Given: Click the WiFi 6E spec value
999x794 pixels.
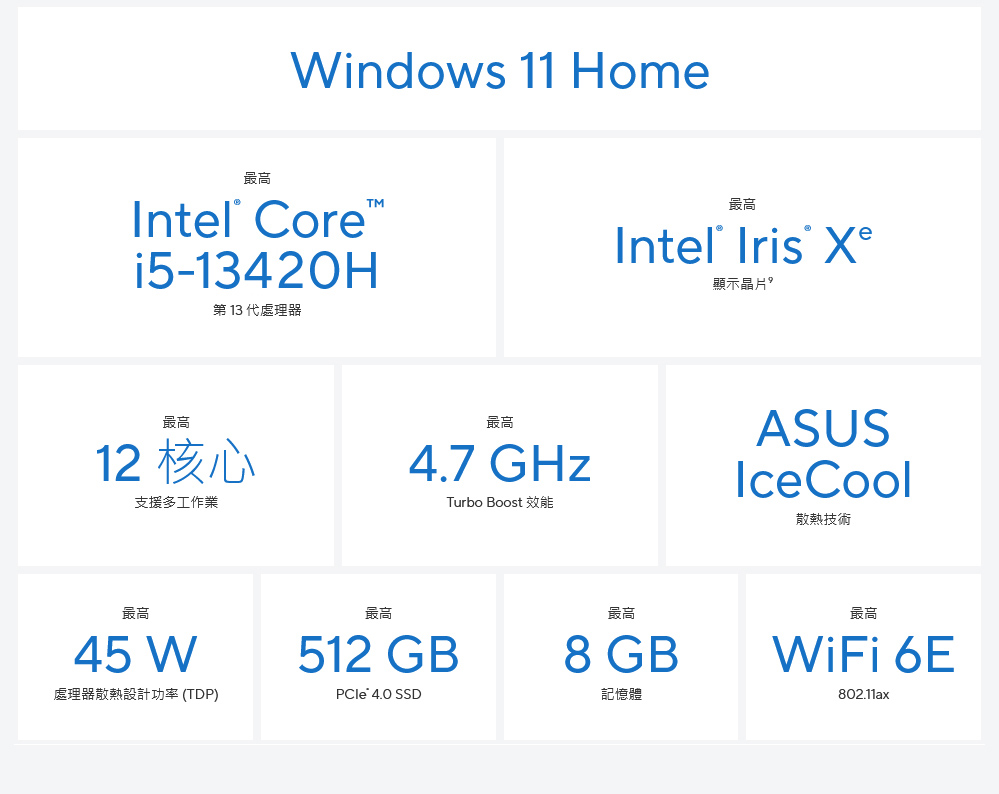Looking at the screenshot, I should click(x=863, y=654).
